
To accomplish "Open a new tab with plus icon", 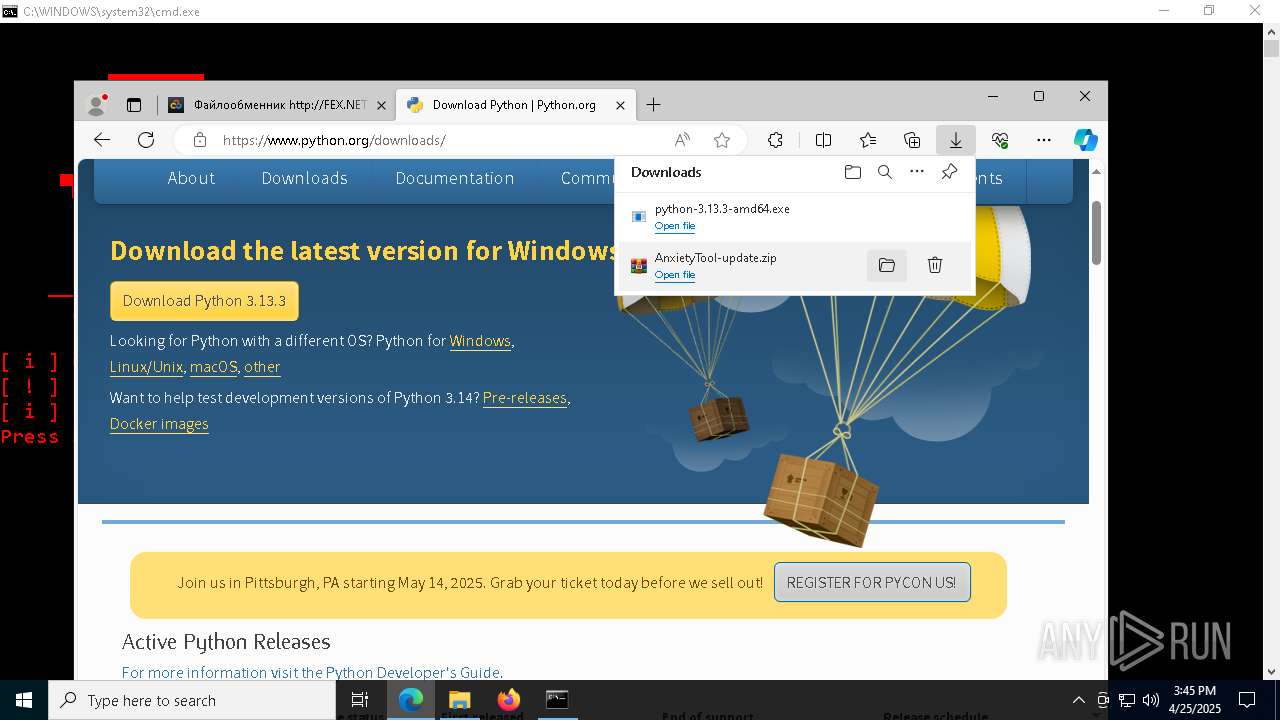I will (x=653, y=104).
